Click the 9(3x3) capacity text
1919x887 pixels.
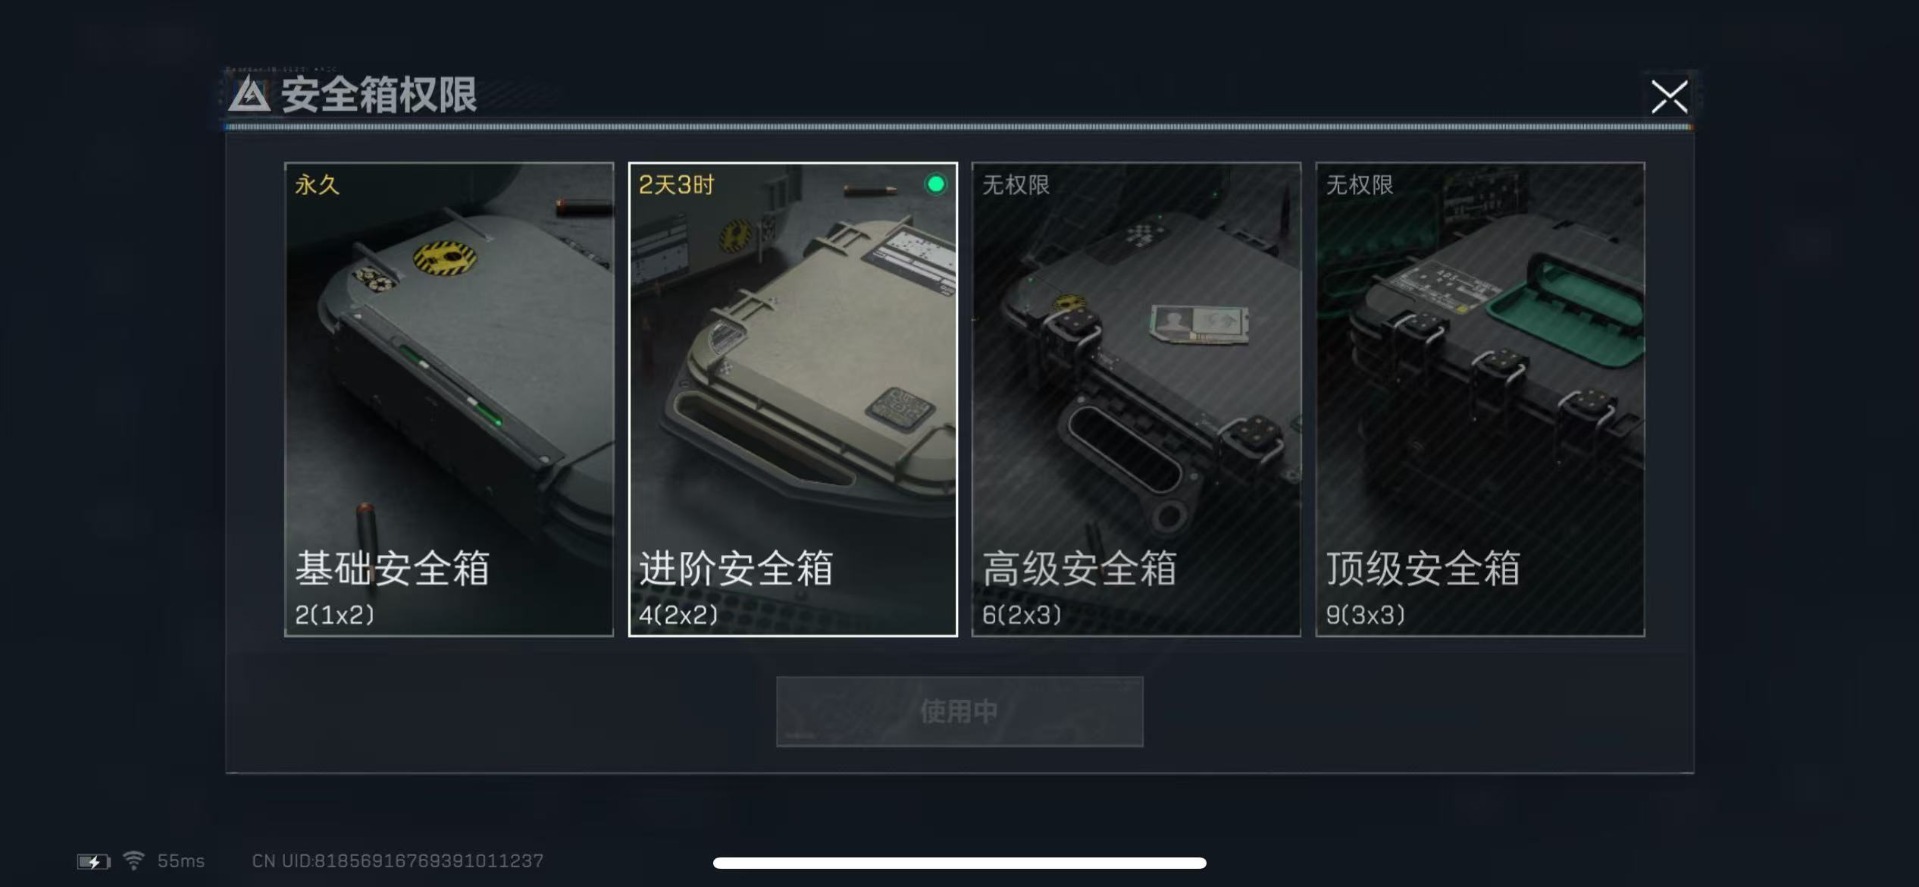[x=1366, y=615]
